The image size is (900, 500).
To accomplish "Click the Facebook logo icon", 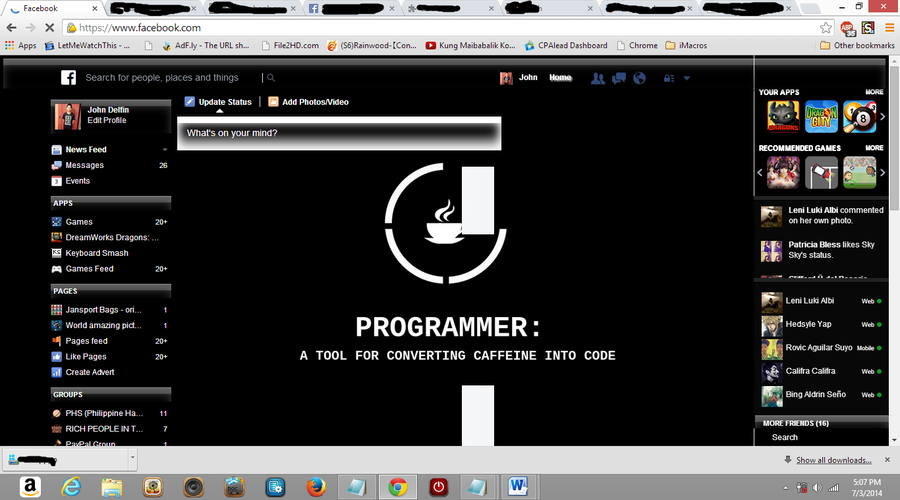I will [x=68, y=77].
